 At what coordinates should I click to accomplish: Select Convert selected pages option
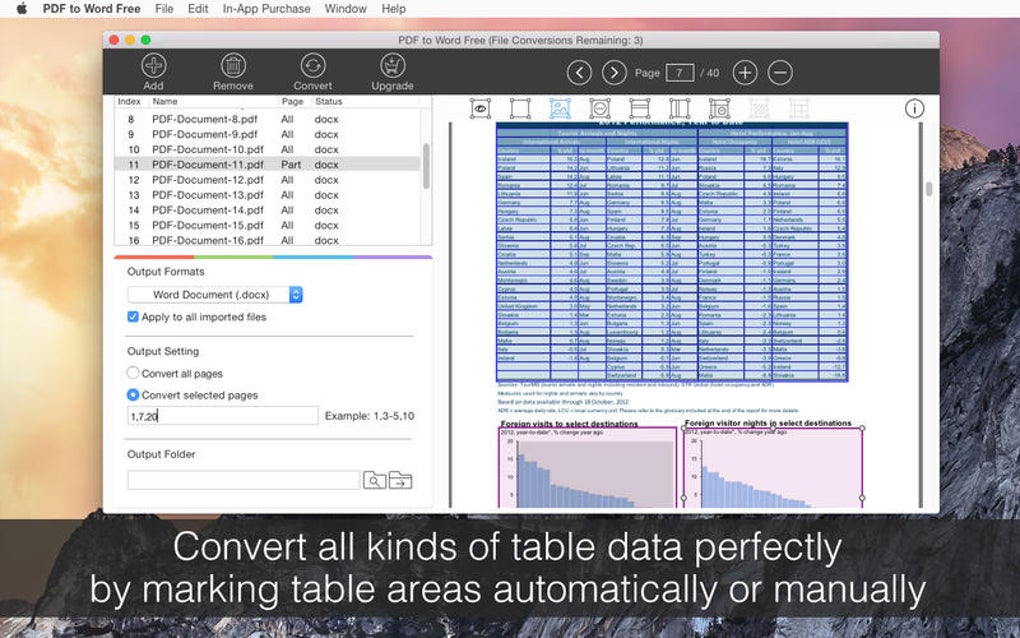pyautogui.click(x=133, y=395)
